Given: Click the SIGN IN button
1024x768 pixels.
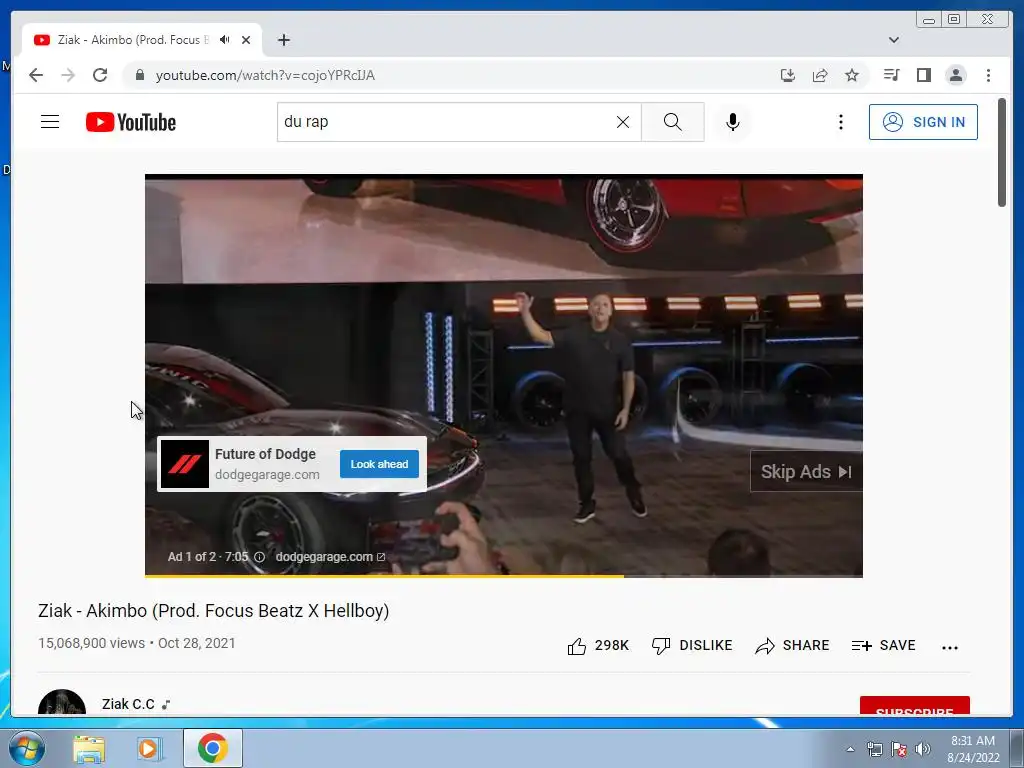Looking at the screenshot, I should click(923, 122).
